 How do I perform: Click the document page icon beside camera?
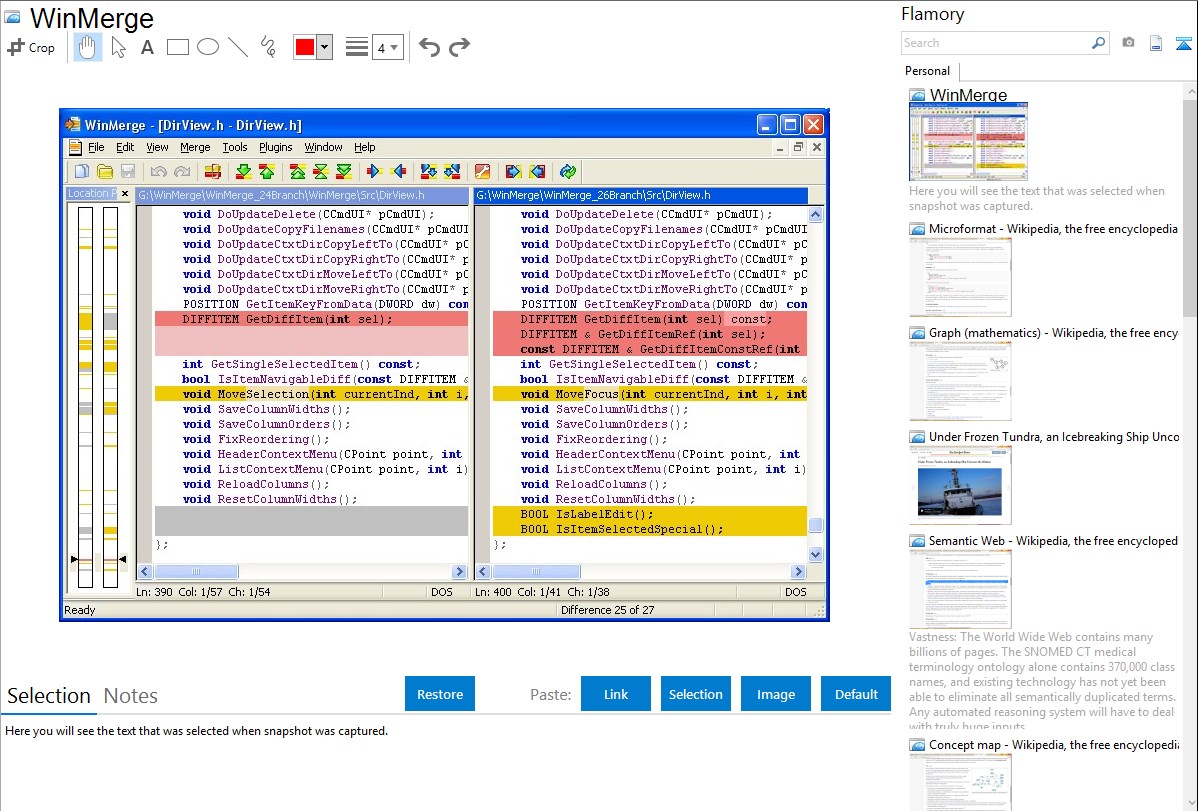1156,43
